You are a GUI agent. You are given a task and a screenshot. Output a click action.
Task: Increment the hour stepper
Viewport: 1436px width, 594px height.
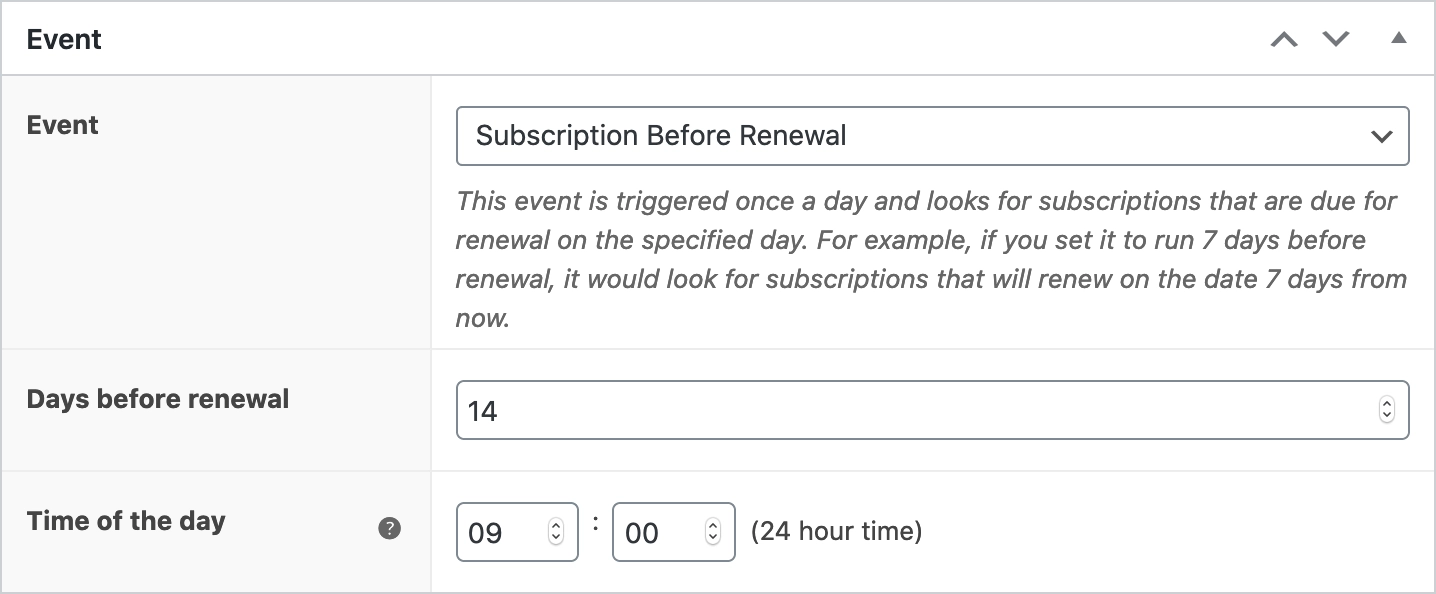tap(556, 526)
